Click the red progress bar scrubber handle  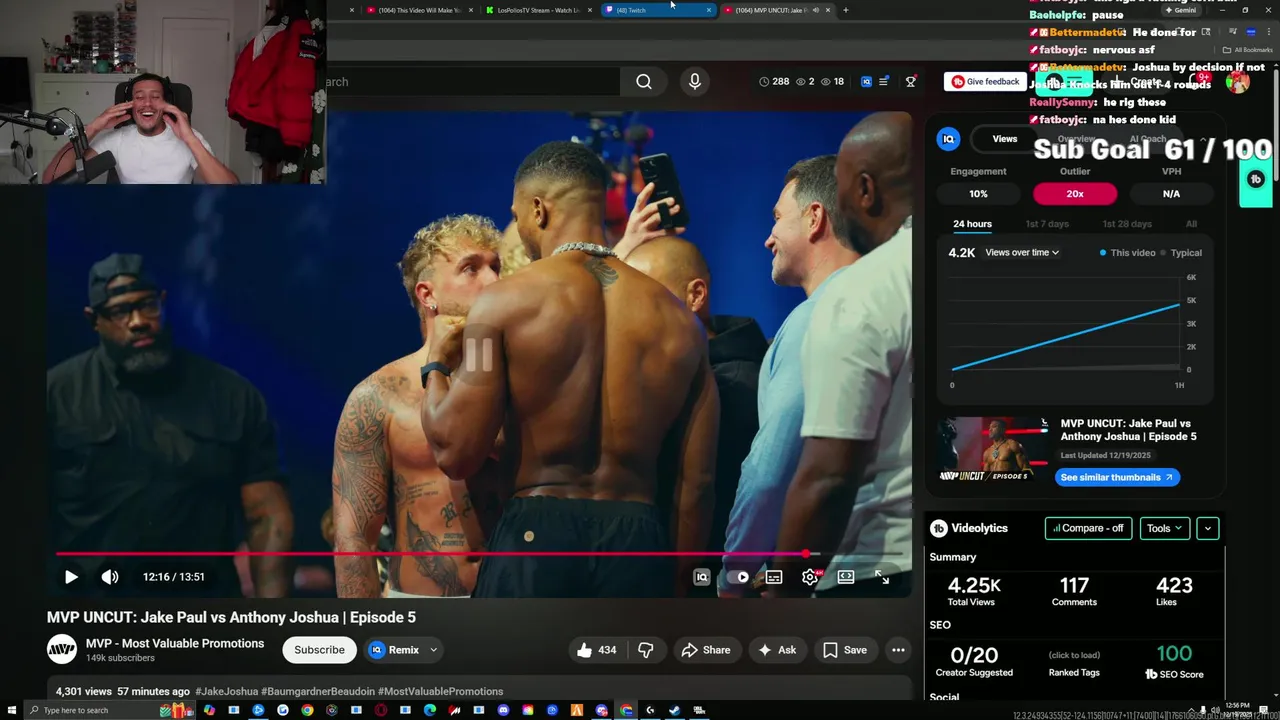click(x=806, y=553)
